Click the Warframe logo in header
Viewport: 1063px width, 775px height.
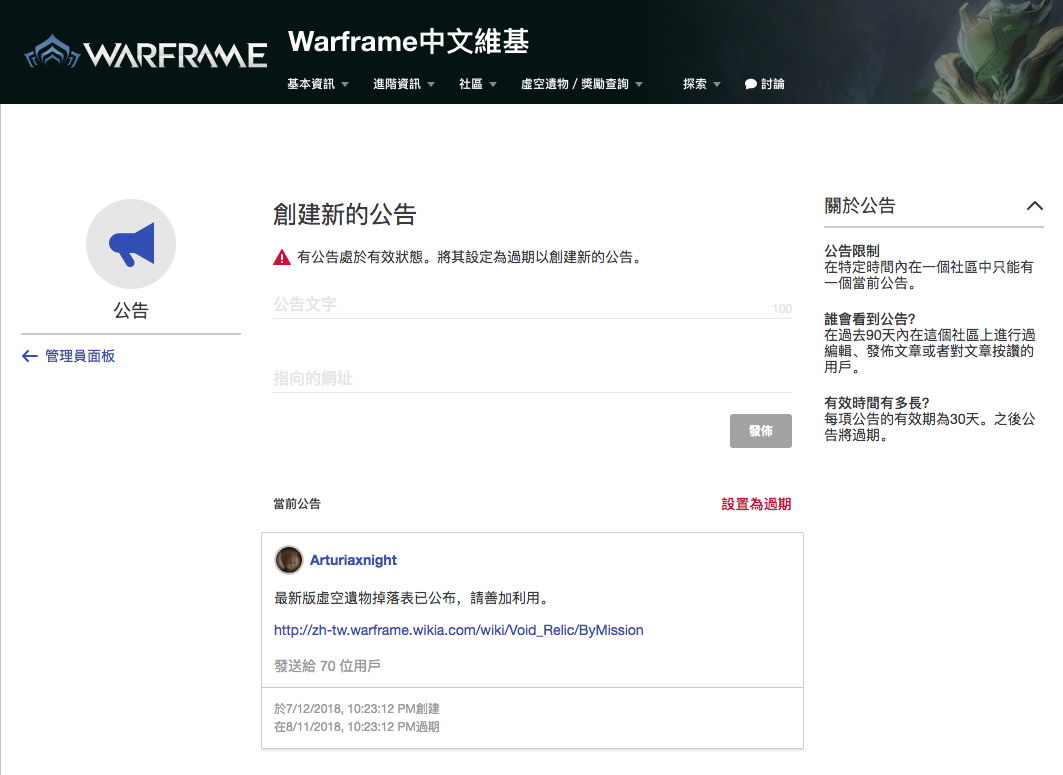click(145, 52)
